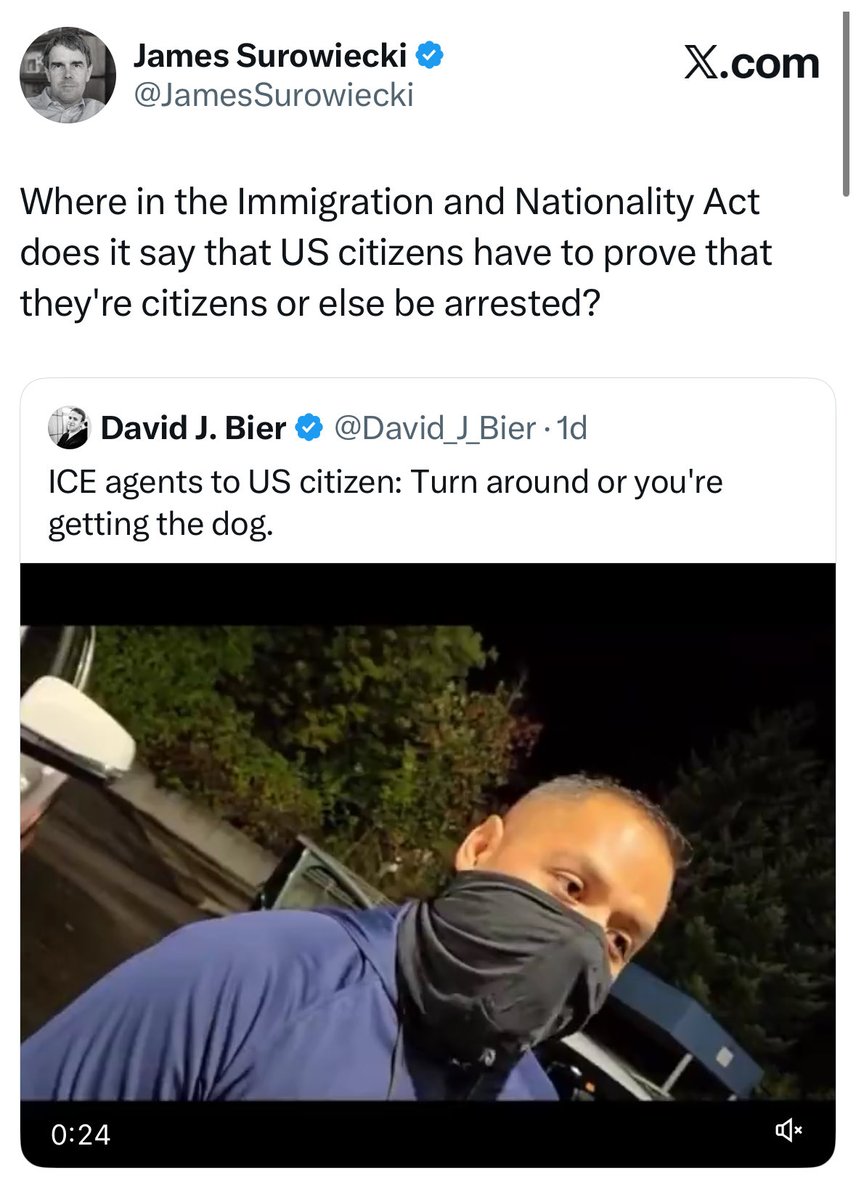Click the video's black bottom control bar

click(428, 1133)
